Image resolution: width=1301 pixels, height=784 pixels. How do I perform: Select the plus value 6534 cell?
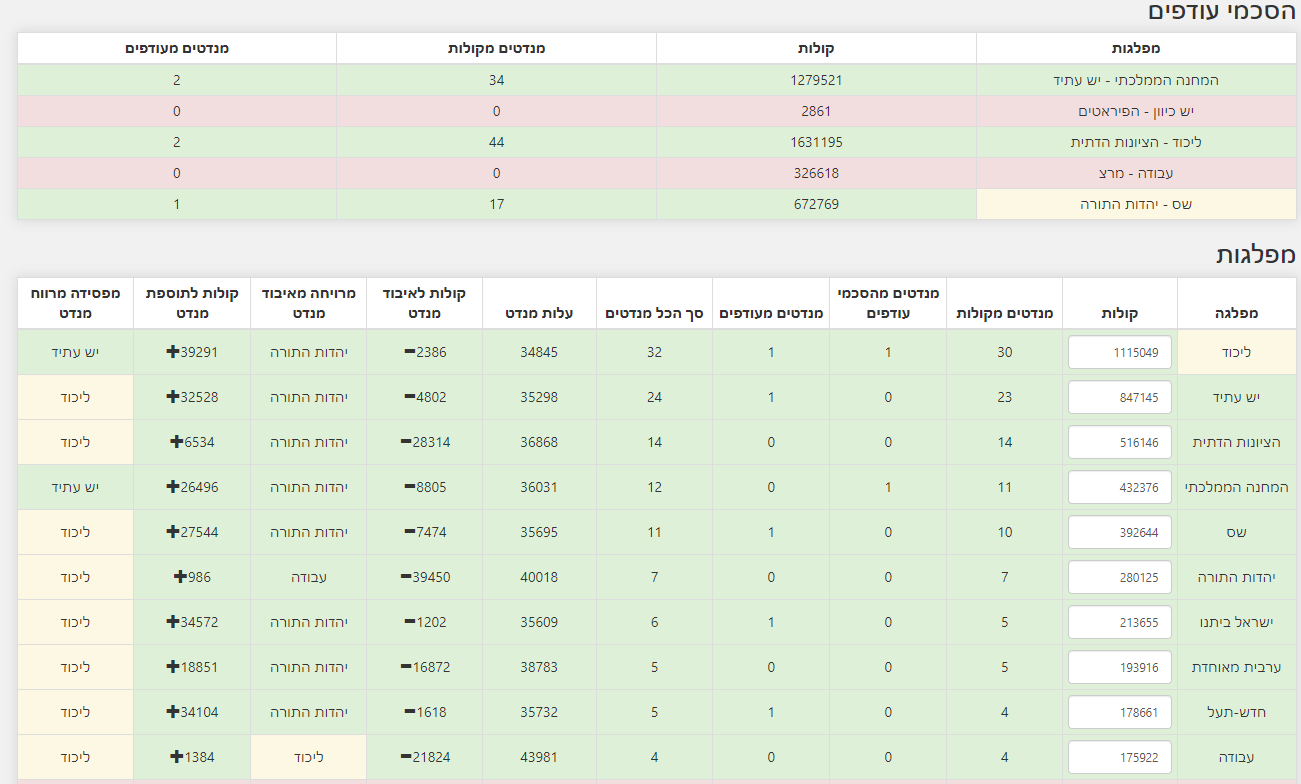[x=192, y=442]
